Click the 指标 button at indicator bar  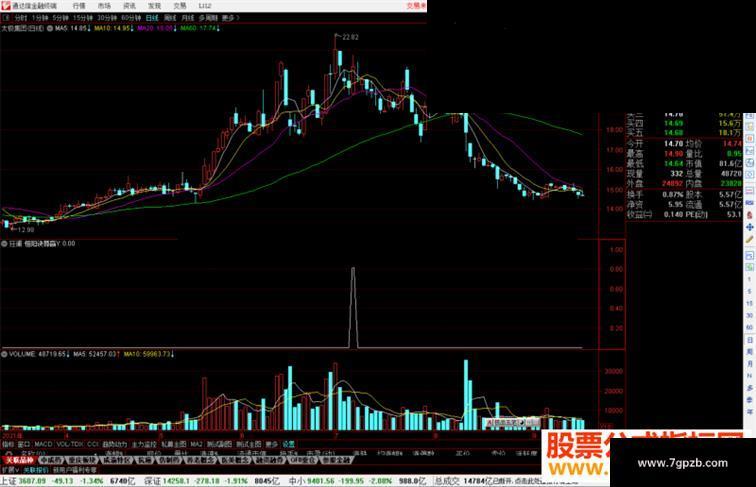click(8, 444)
